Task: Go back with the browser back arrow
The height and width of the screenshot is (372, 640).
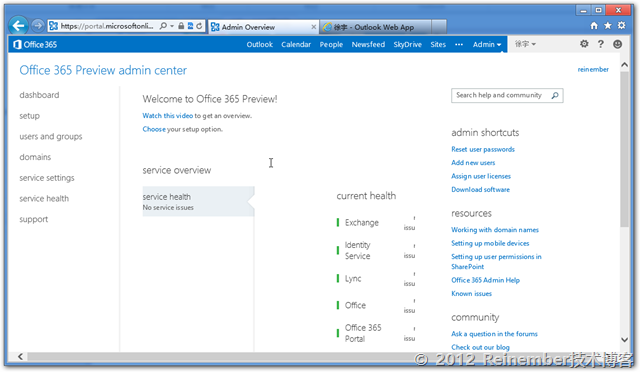Action: [x=18, y=26]
